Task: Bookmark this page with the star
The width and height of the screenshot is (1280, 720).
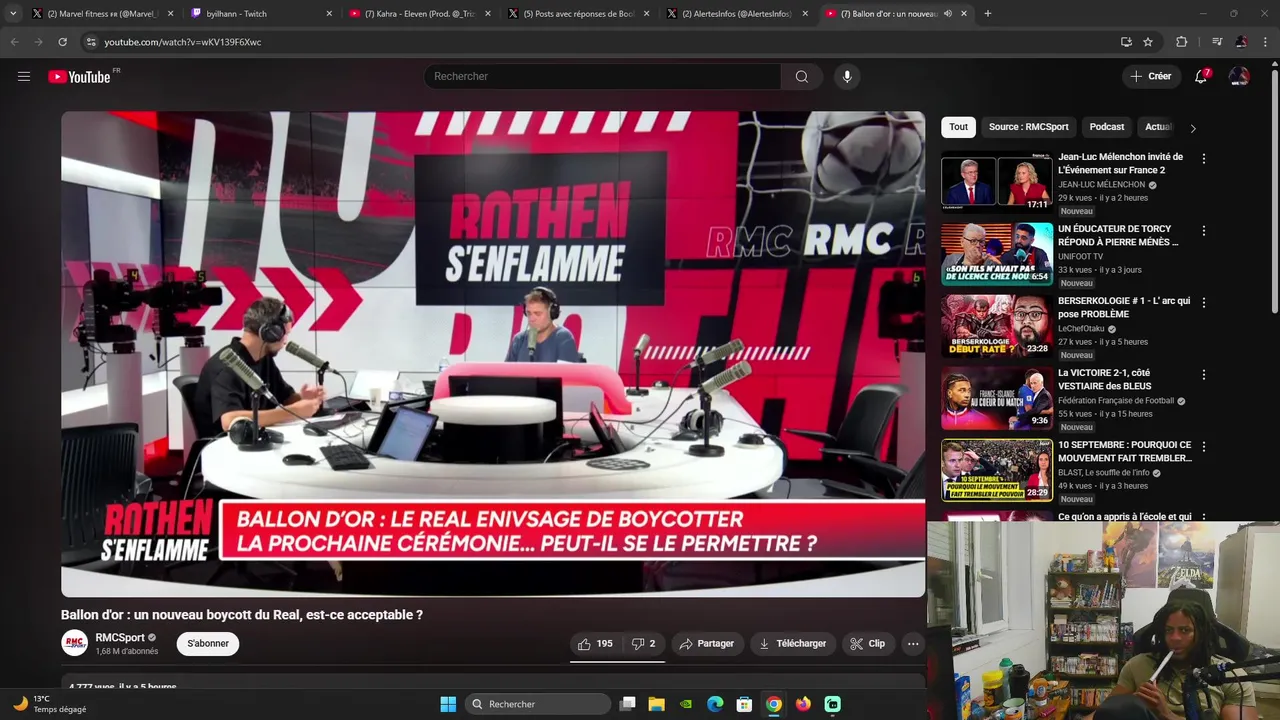Action: click(x=1148, y=42)
